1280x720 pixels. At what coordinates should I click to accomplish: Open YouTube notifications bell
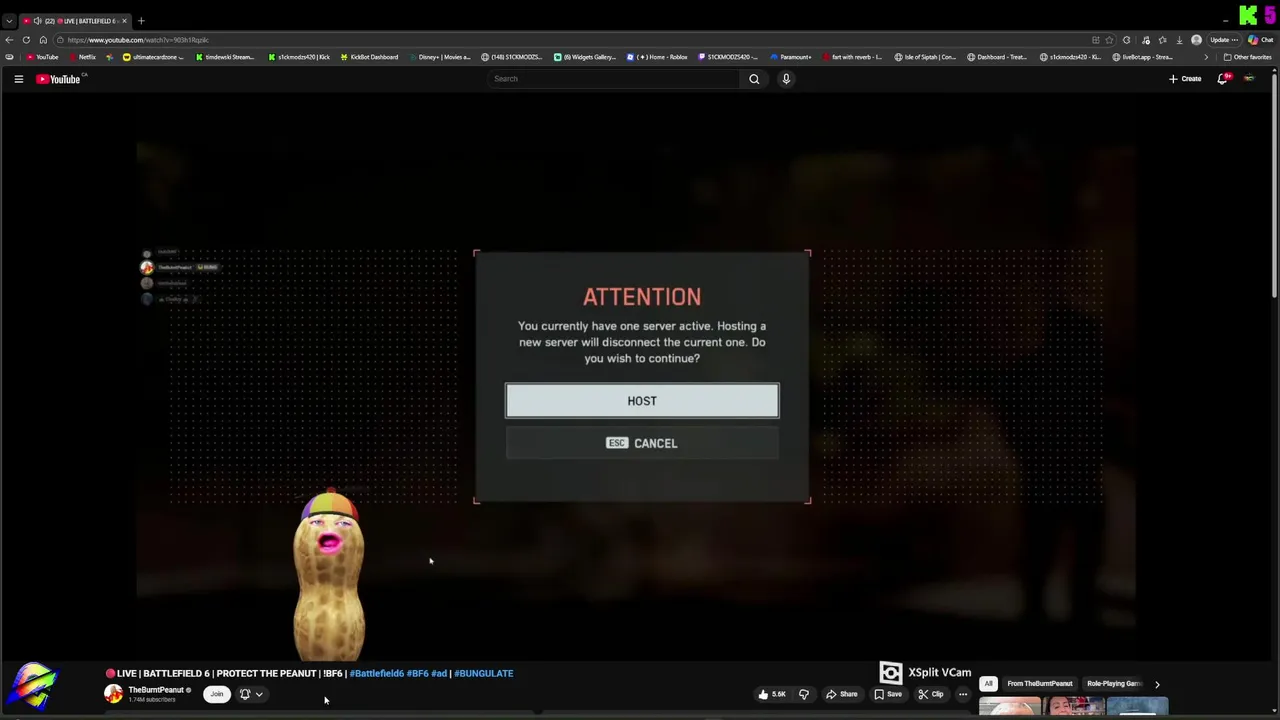(x=1222, y=79)
